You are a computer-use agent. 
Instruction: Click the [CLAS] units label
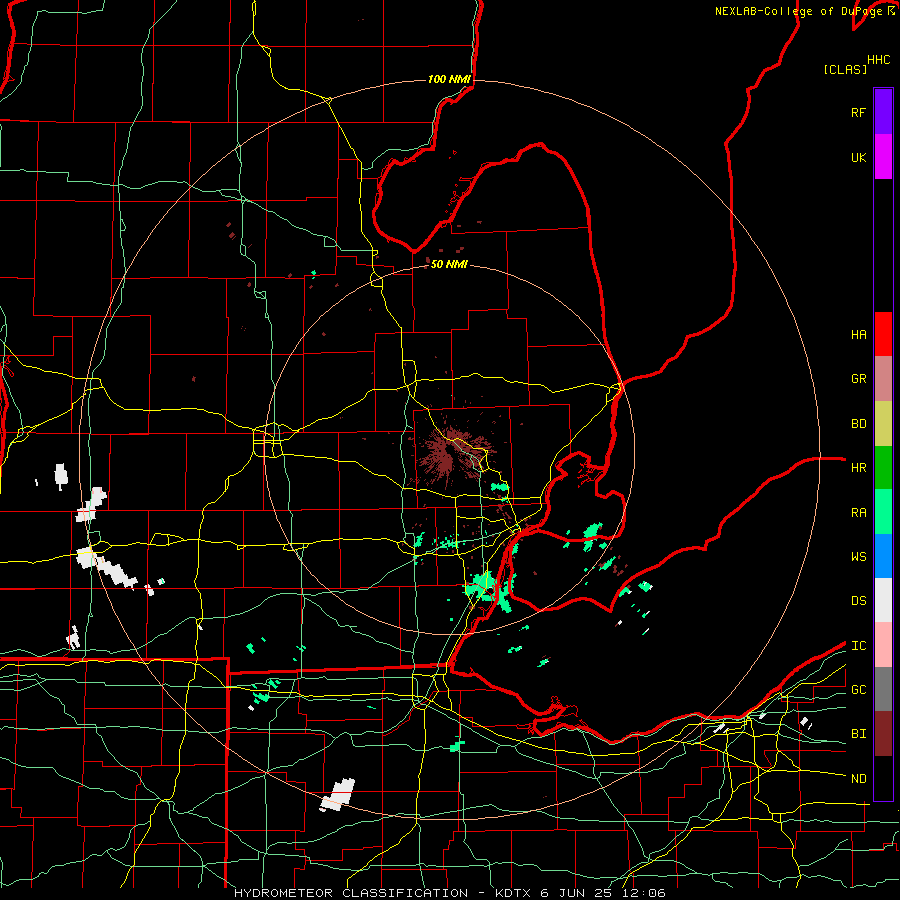point(845,69)
